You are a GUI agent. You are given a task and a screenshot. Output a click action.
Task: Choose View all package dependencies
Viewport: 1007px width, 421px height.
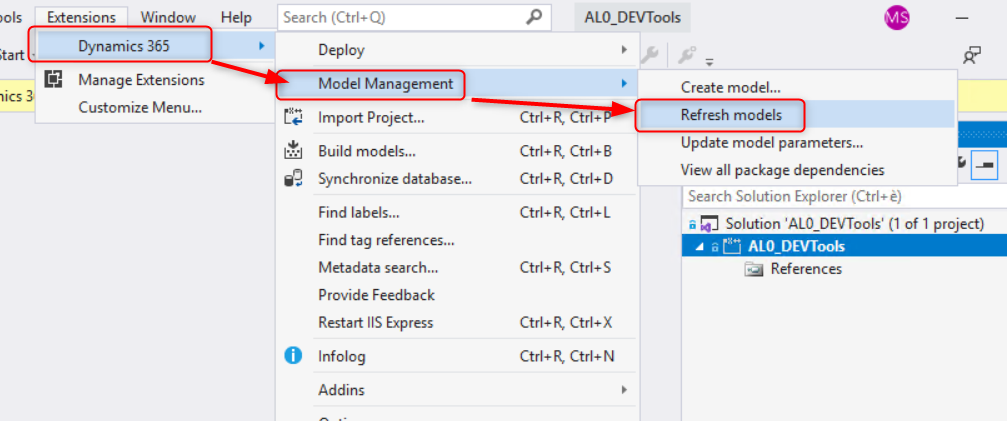coord(796,171)
